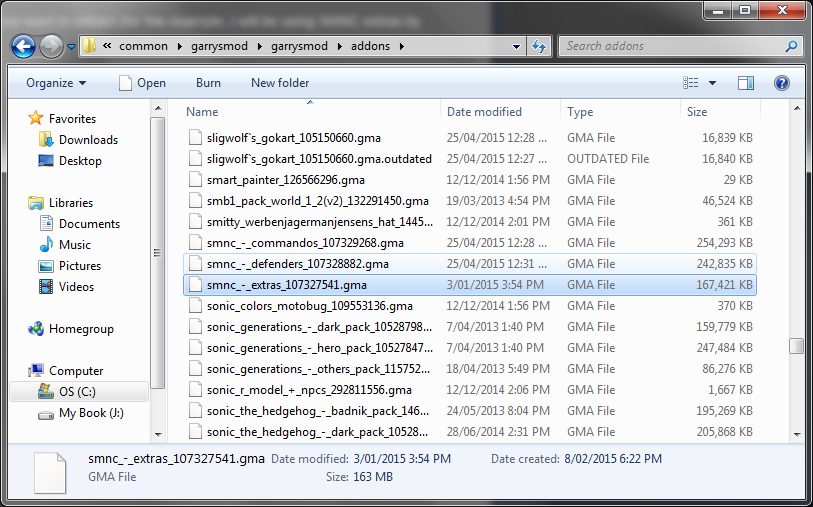
Task: Click the file icon of smart_painter_126566296.gma
Action: (195, 180)
